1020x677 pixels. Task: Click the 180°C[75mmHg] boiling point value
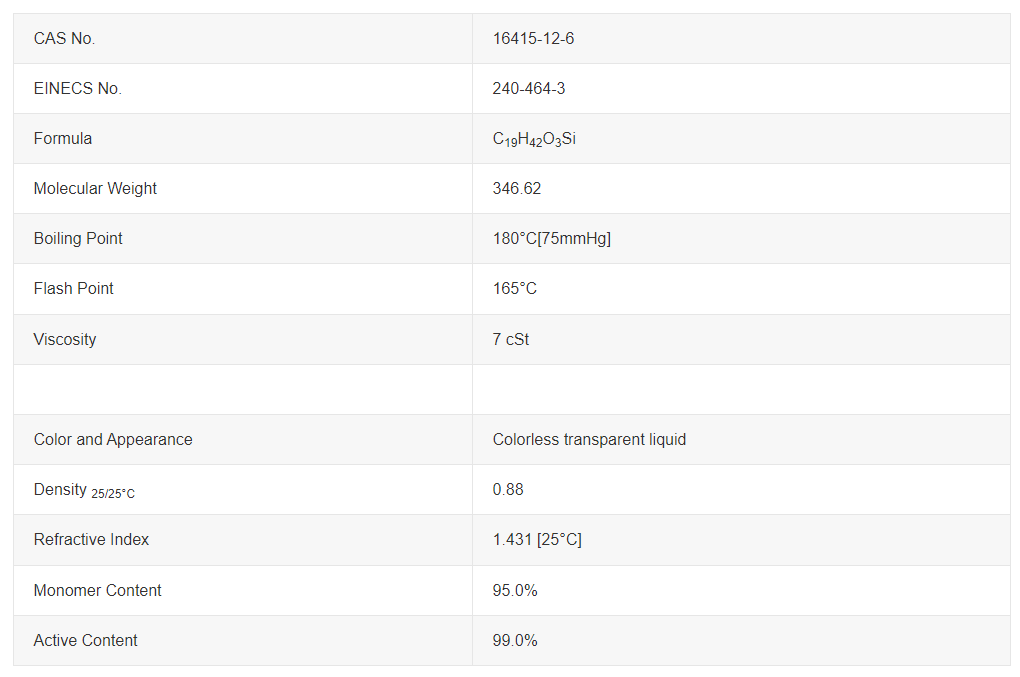click(x=551, y=239)
